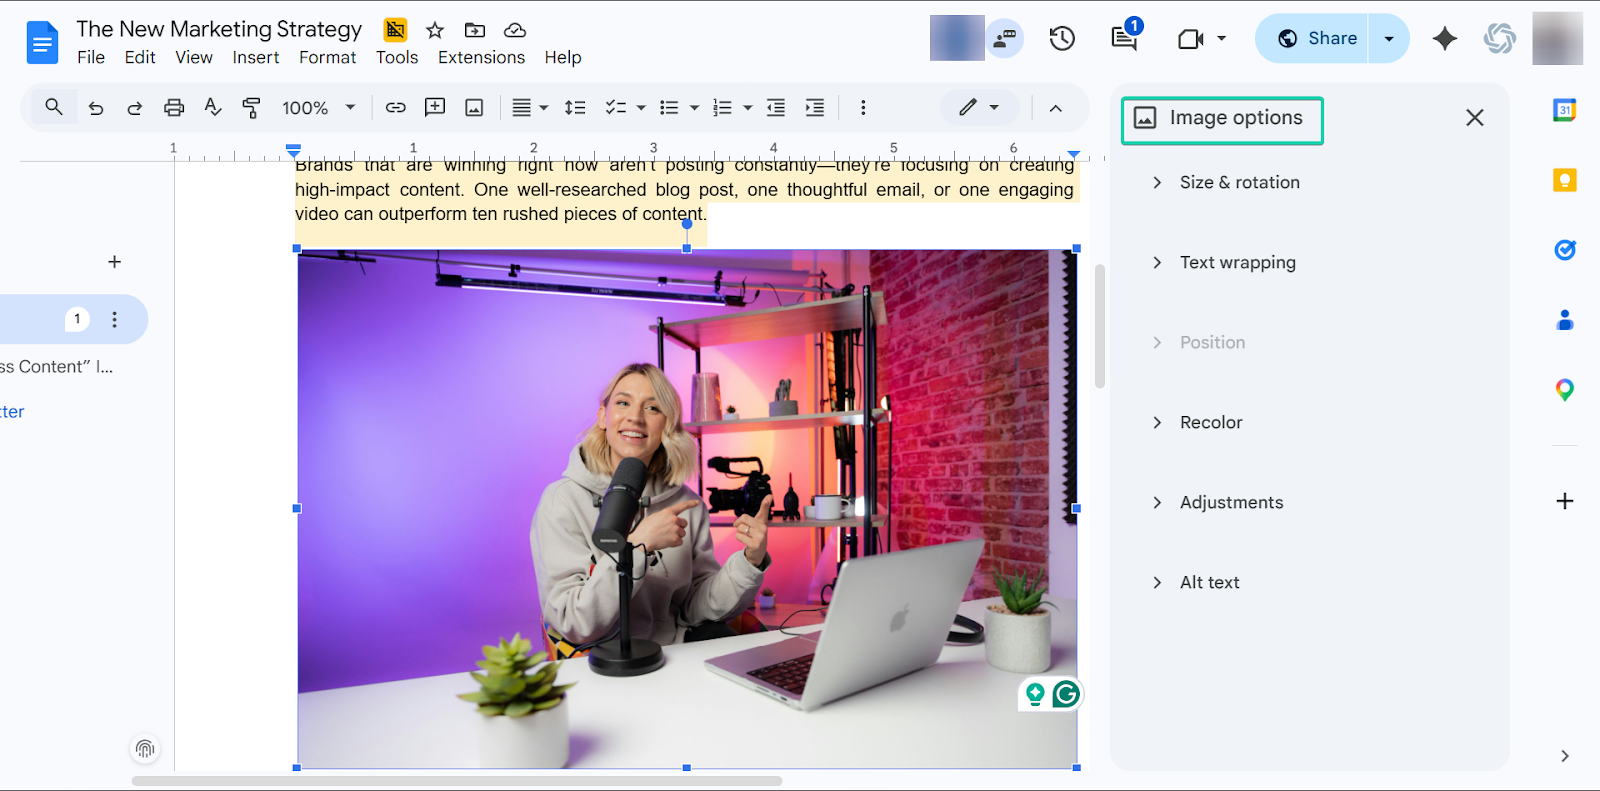Open the comments history icon
The image size is (1600, 791).
[1124, 38]
